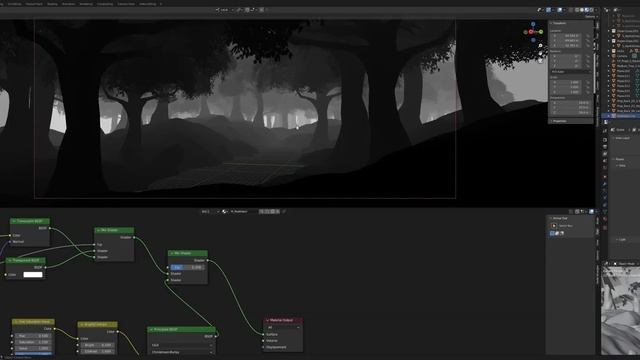Toggle snapping magnet in viewport header
Viewport: 640px width, 360px height.
[247, 10]
